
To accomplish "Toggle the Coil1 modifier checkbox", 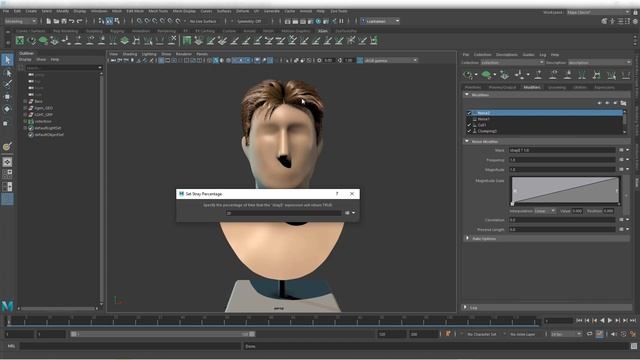I will coord(469,125).
